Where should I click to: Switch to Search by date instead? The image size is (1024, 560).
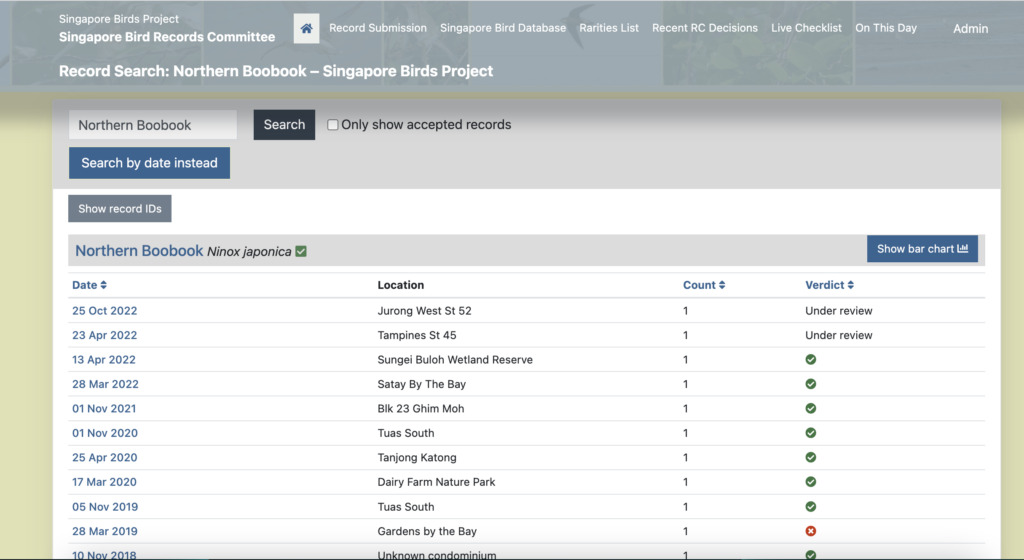pyautogui.click(x=149, y=163)
